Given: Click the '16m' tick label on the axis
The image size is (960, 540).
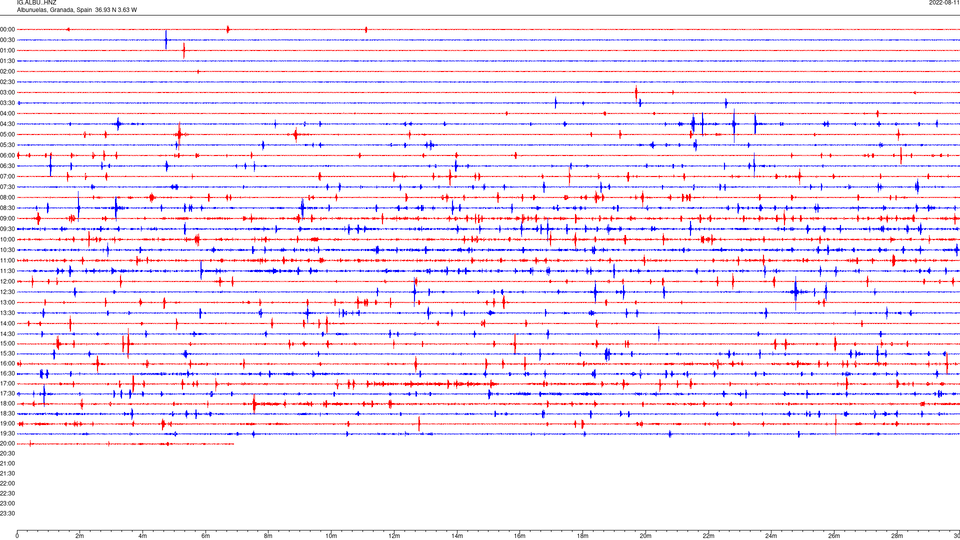Looking at the screenshot, I should (x=520, y=536).
